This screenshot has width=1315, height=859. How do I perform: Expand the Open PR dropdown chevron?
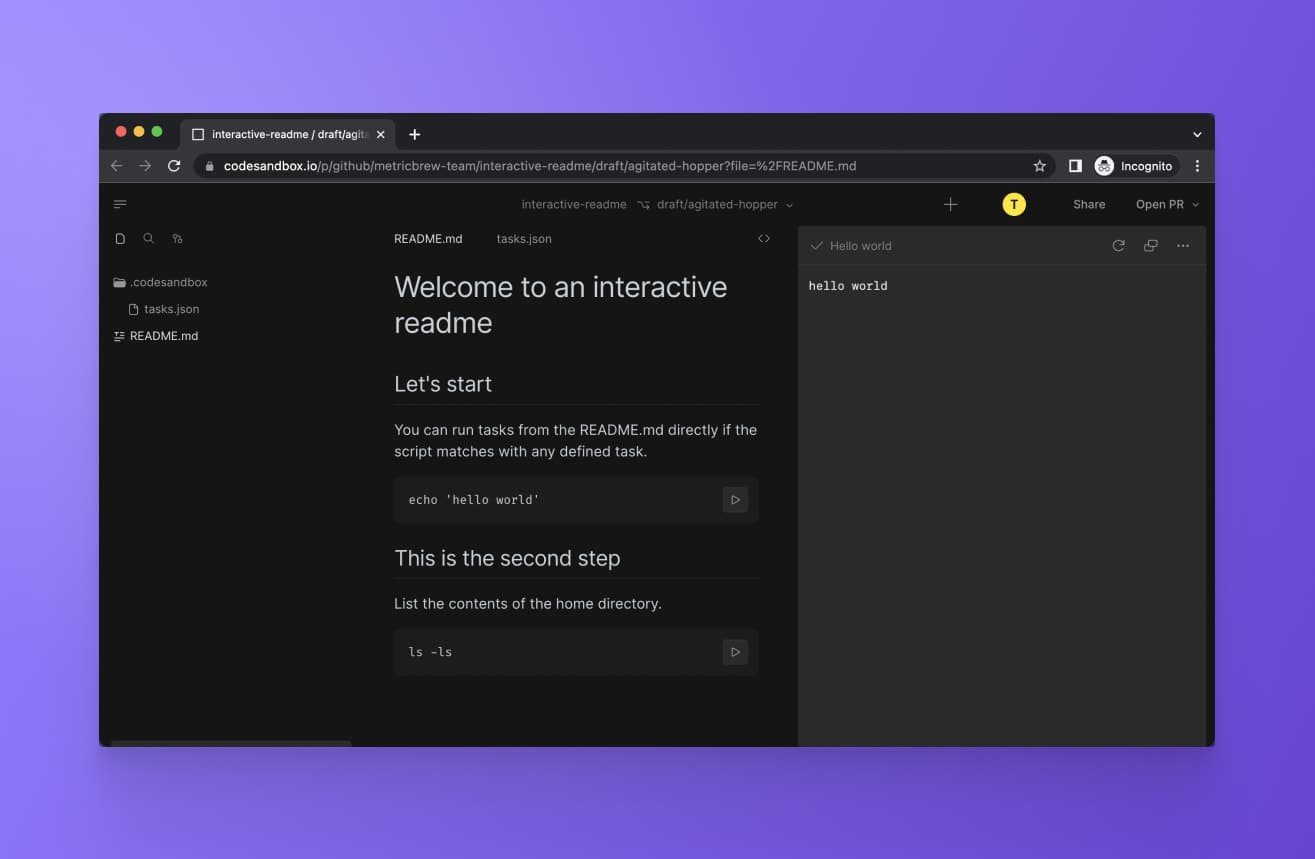click(1194, 204)
